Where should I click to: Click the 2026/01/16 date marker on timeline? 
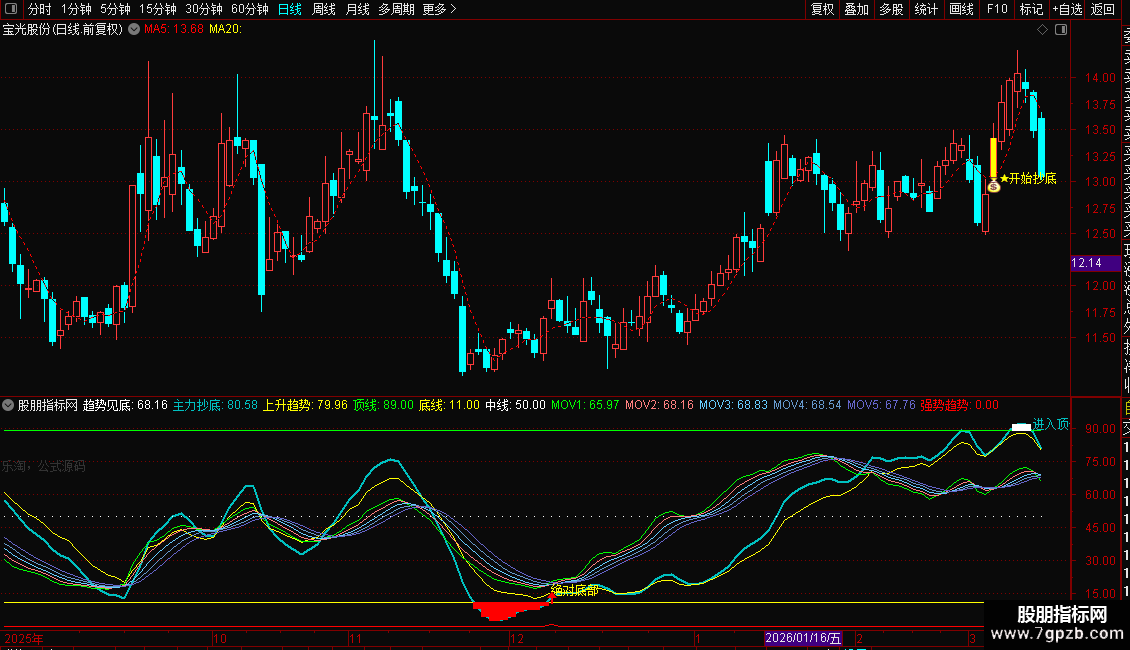(x=803, y=638)
